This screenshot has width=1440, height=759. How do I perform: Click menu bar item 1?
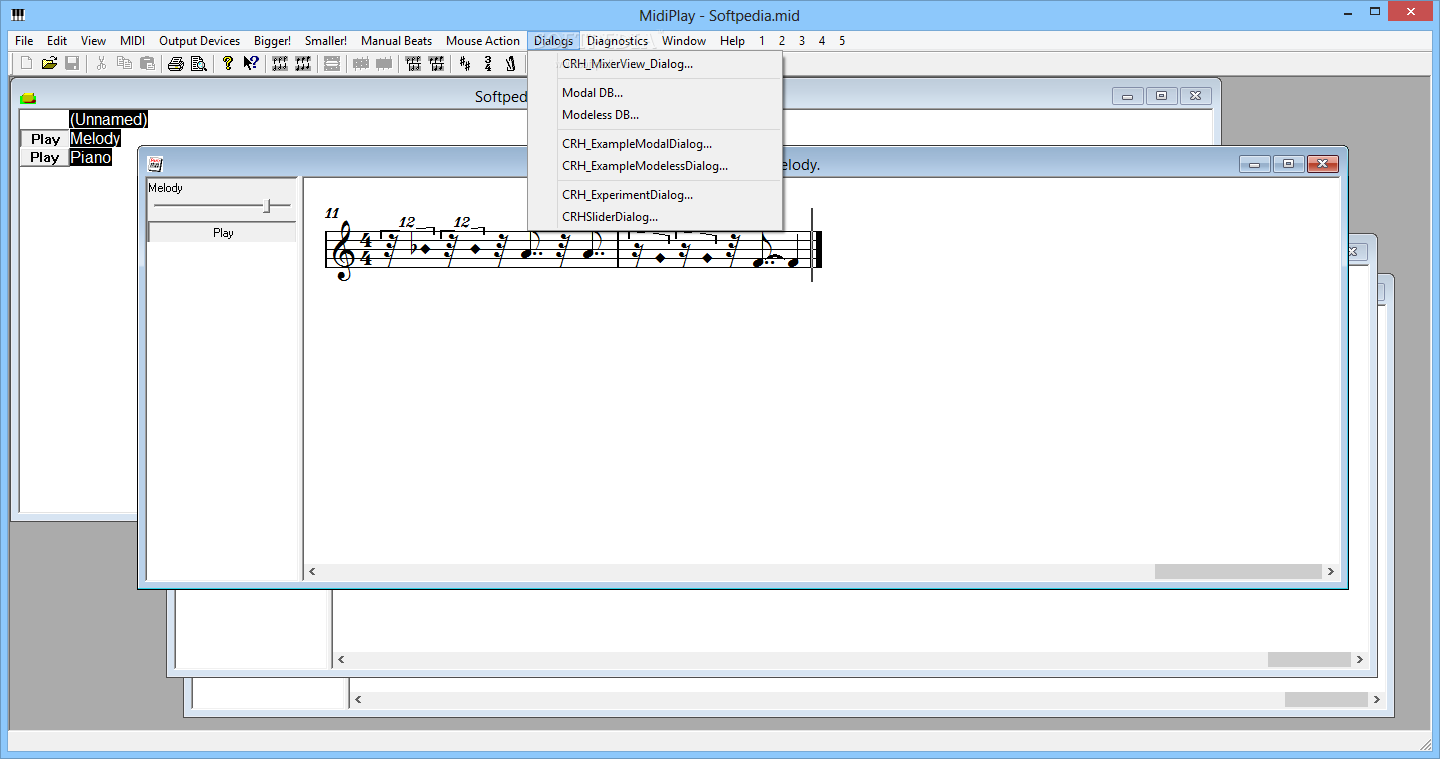tap(762, 41)
